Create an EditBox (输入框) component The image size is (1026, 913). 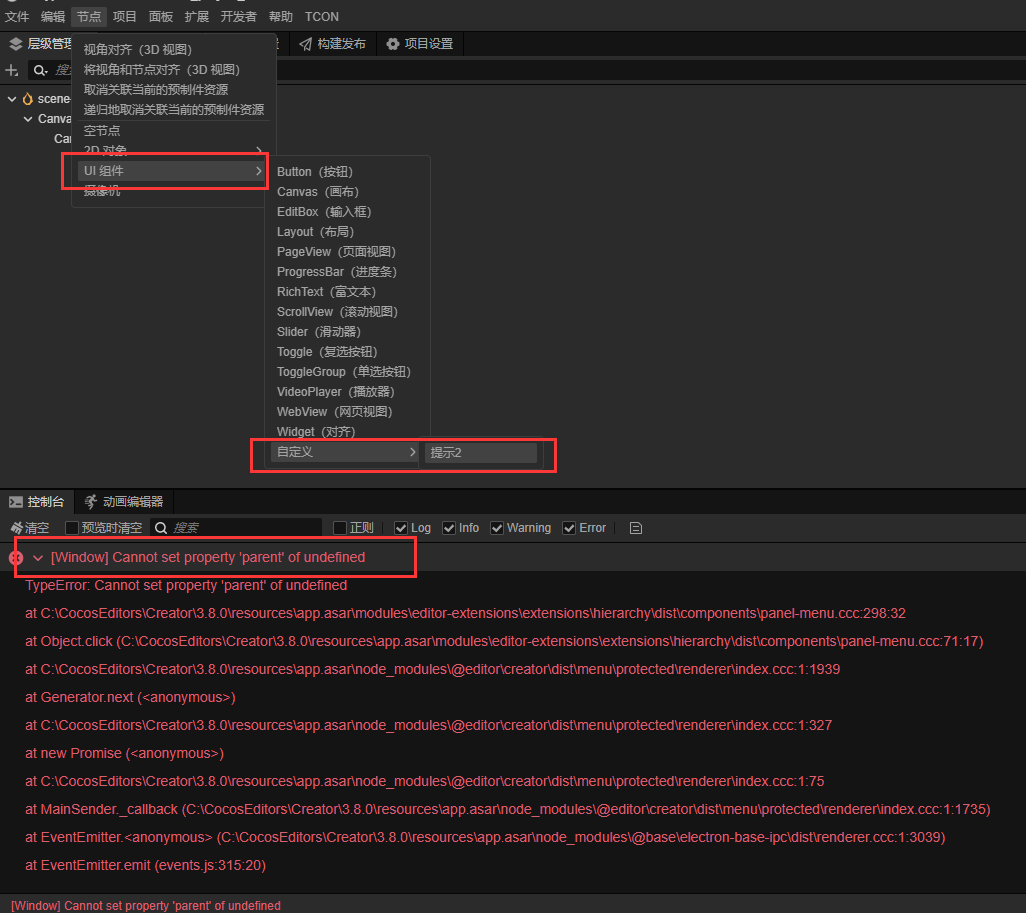[324, 212]
